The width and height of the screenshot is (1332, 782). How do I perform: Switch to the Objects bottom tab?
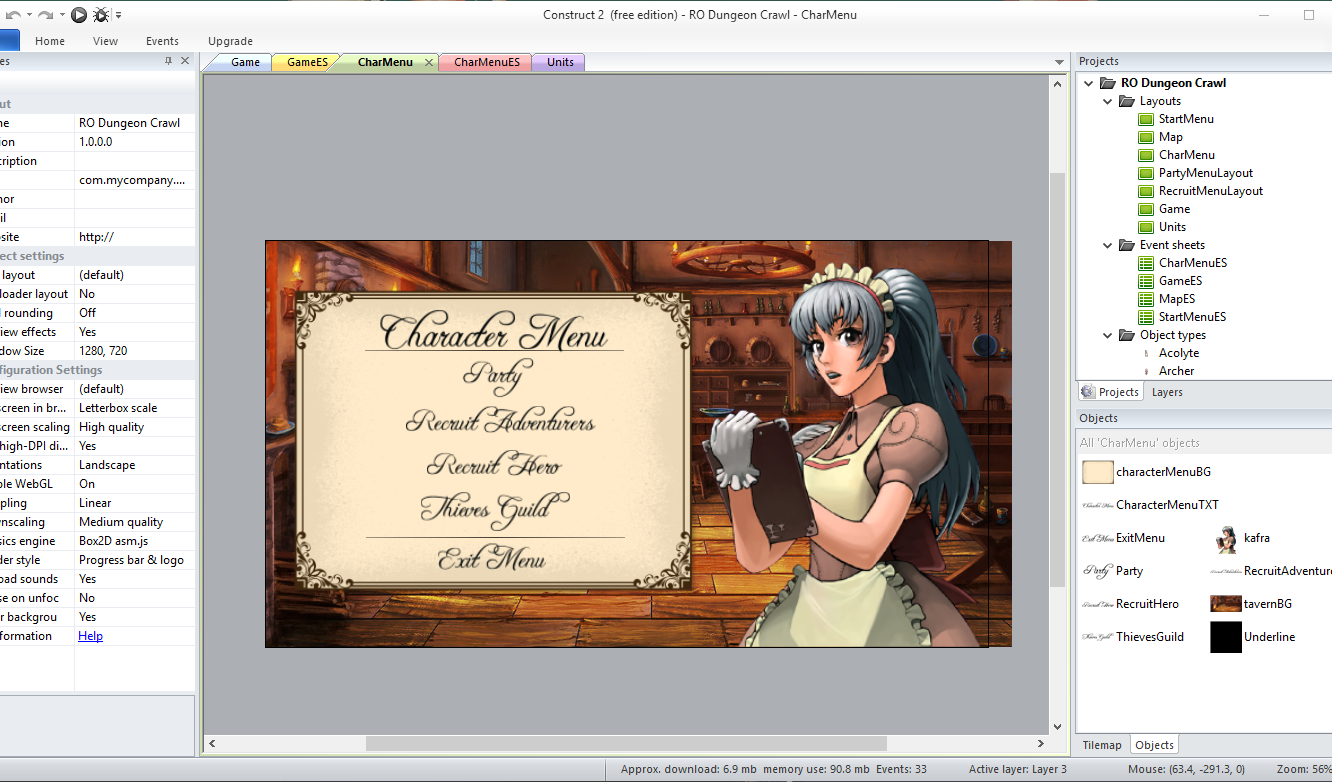(1154, 745)
